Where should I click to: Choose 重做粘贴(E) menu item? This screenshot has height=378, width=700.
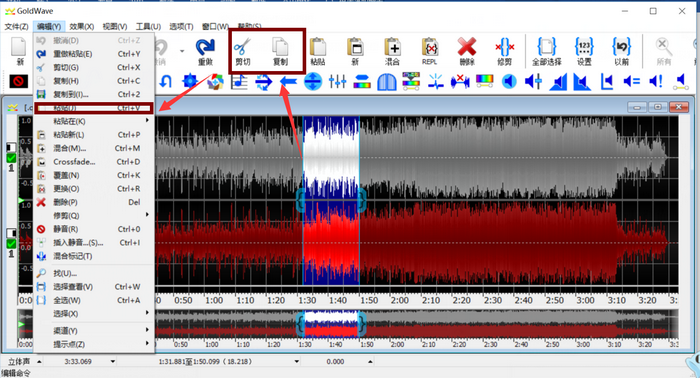click(94, 54)
